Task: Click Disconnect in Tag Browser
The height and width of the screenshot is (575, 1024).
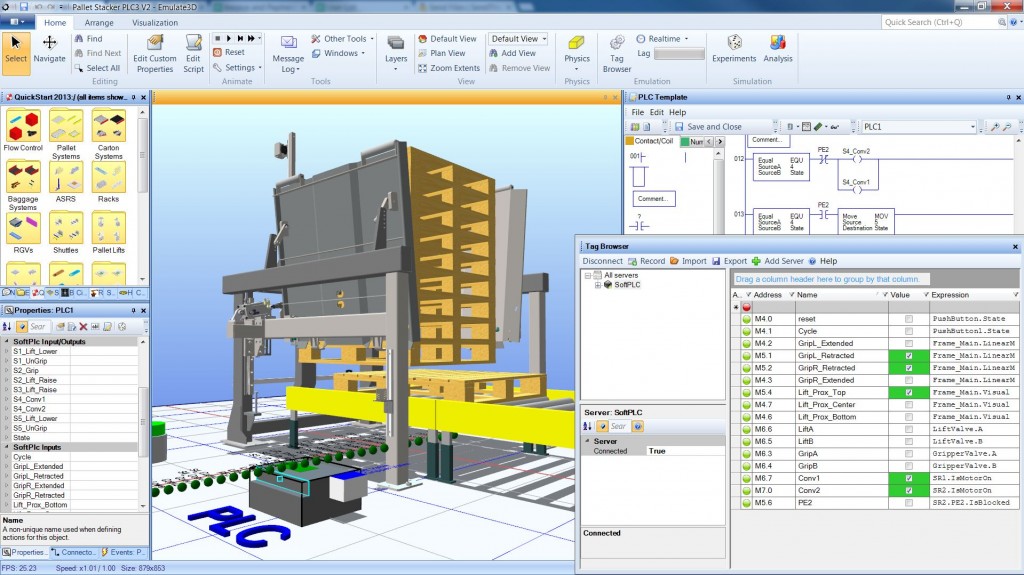Action: [x=602, y=261]
